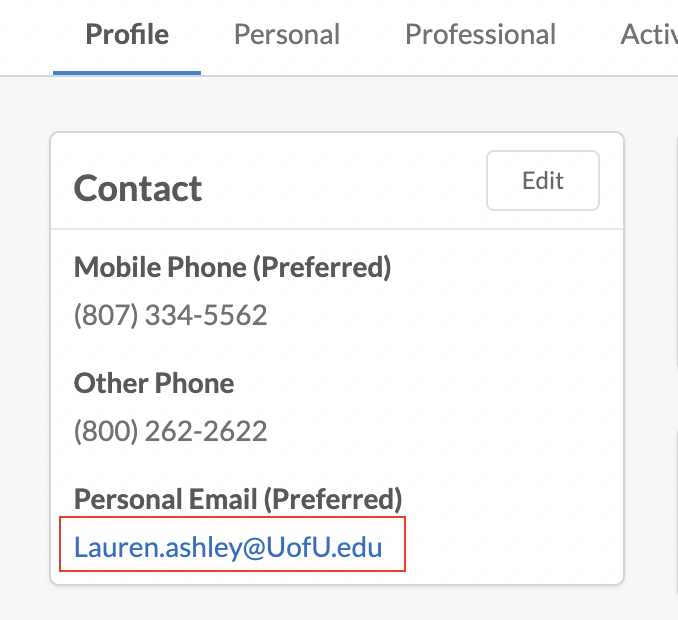This screenshot has width=678, height=620.
Task: Click the other phone number (800) 262-2622
Action: point(171,431)
